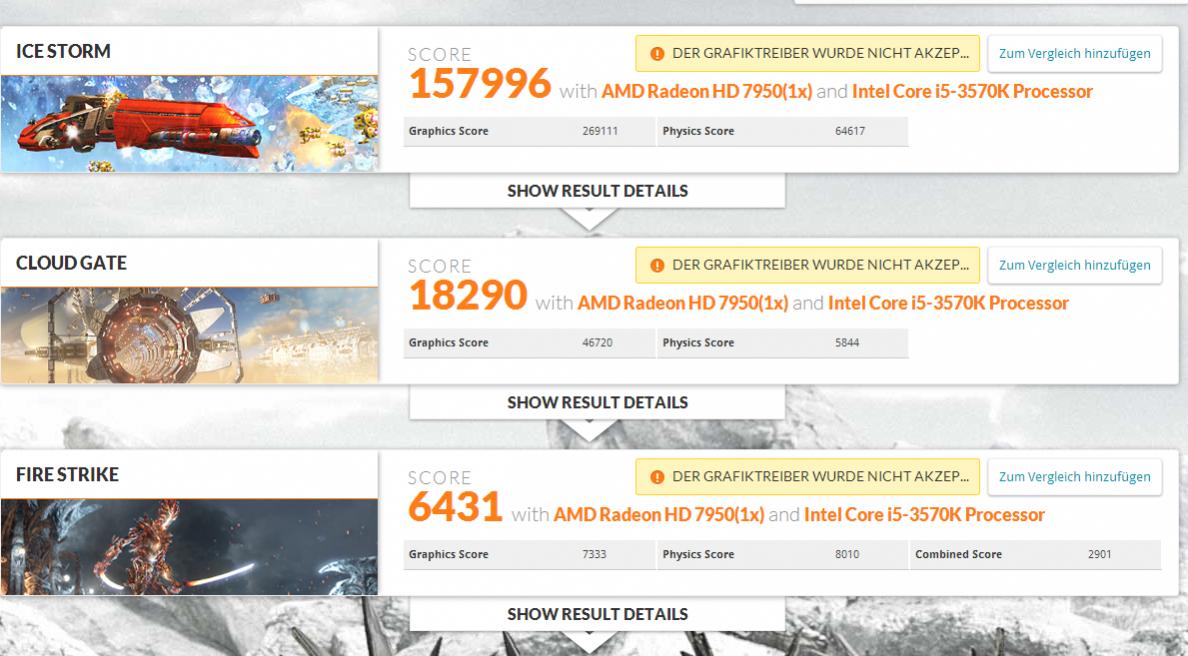This screenshot has height=656, width=1188.
Task: Open Intel Core i5-3570K link in Fire Strike
Action: tap(924, 514)
